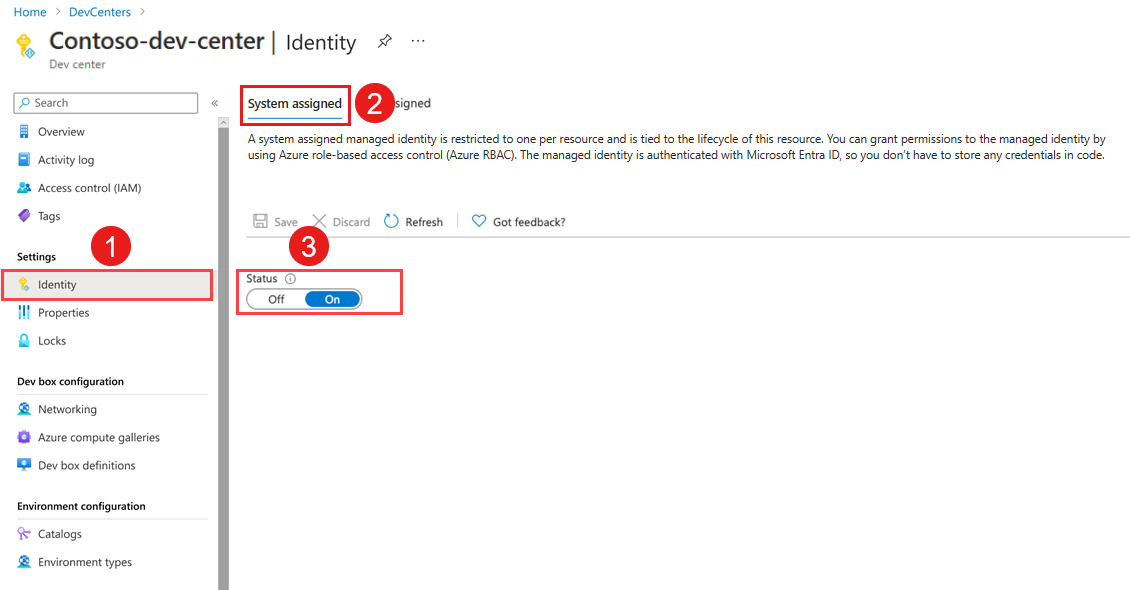Click the Properties bars icon
Image resolution: width=1130 pixels, height=590 pixels.
(24, 312)
